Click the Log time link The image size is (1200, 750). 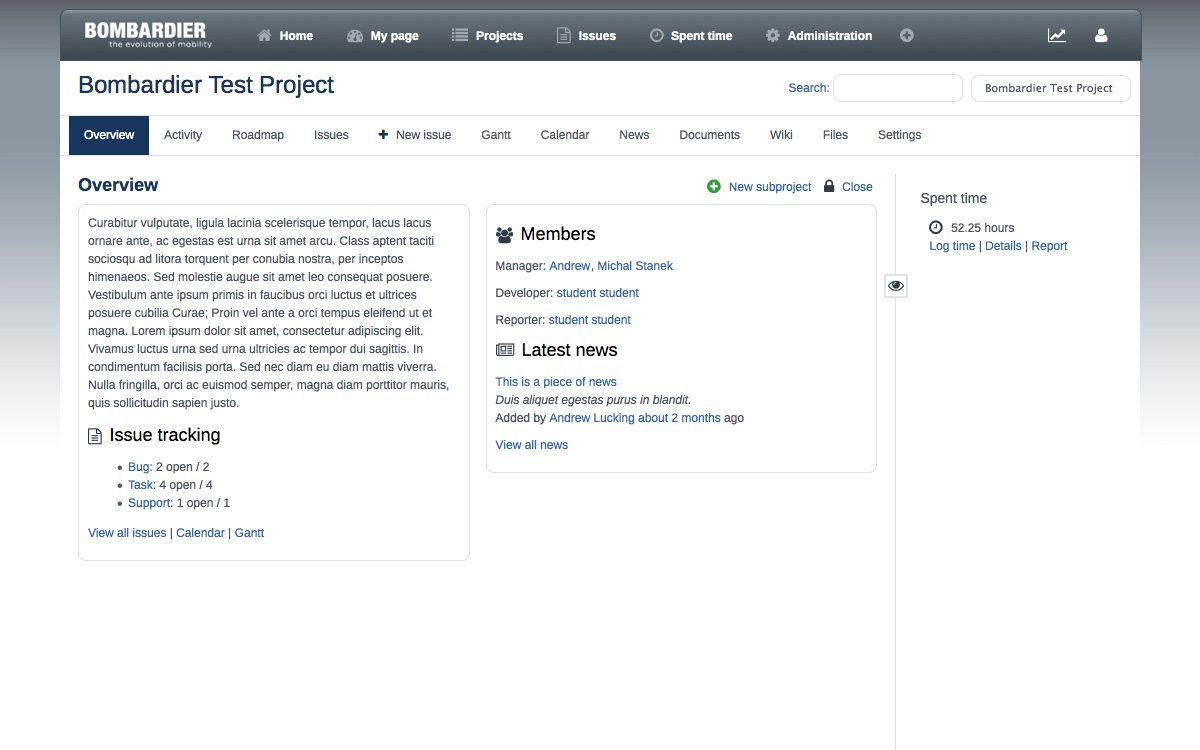click(x=952, y=246)
